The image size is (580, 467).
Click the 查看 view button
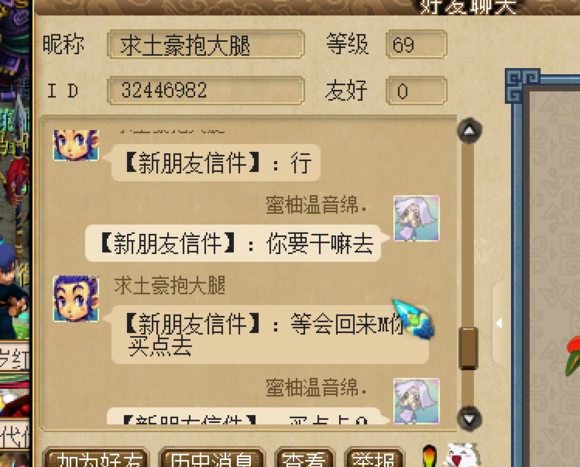point(304,458)
